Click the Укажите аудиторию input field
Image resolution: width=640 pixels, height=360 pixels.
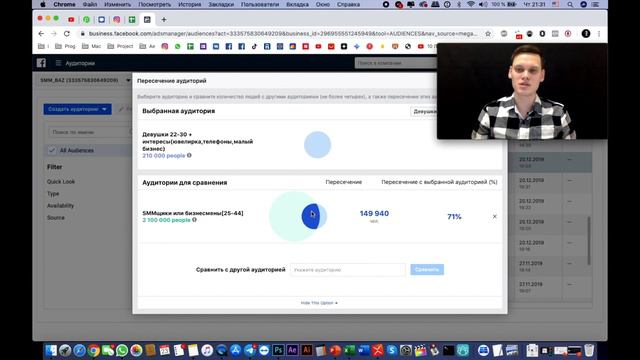348,270
